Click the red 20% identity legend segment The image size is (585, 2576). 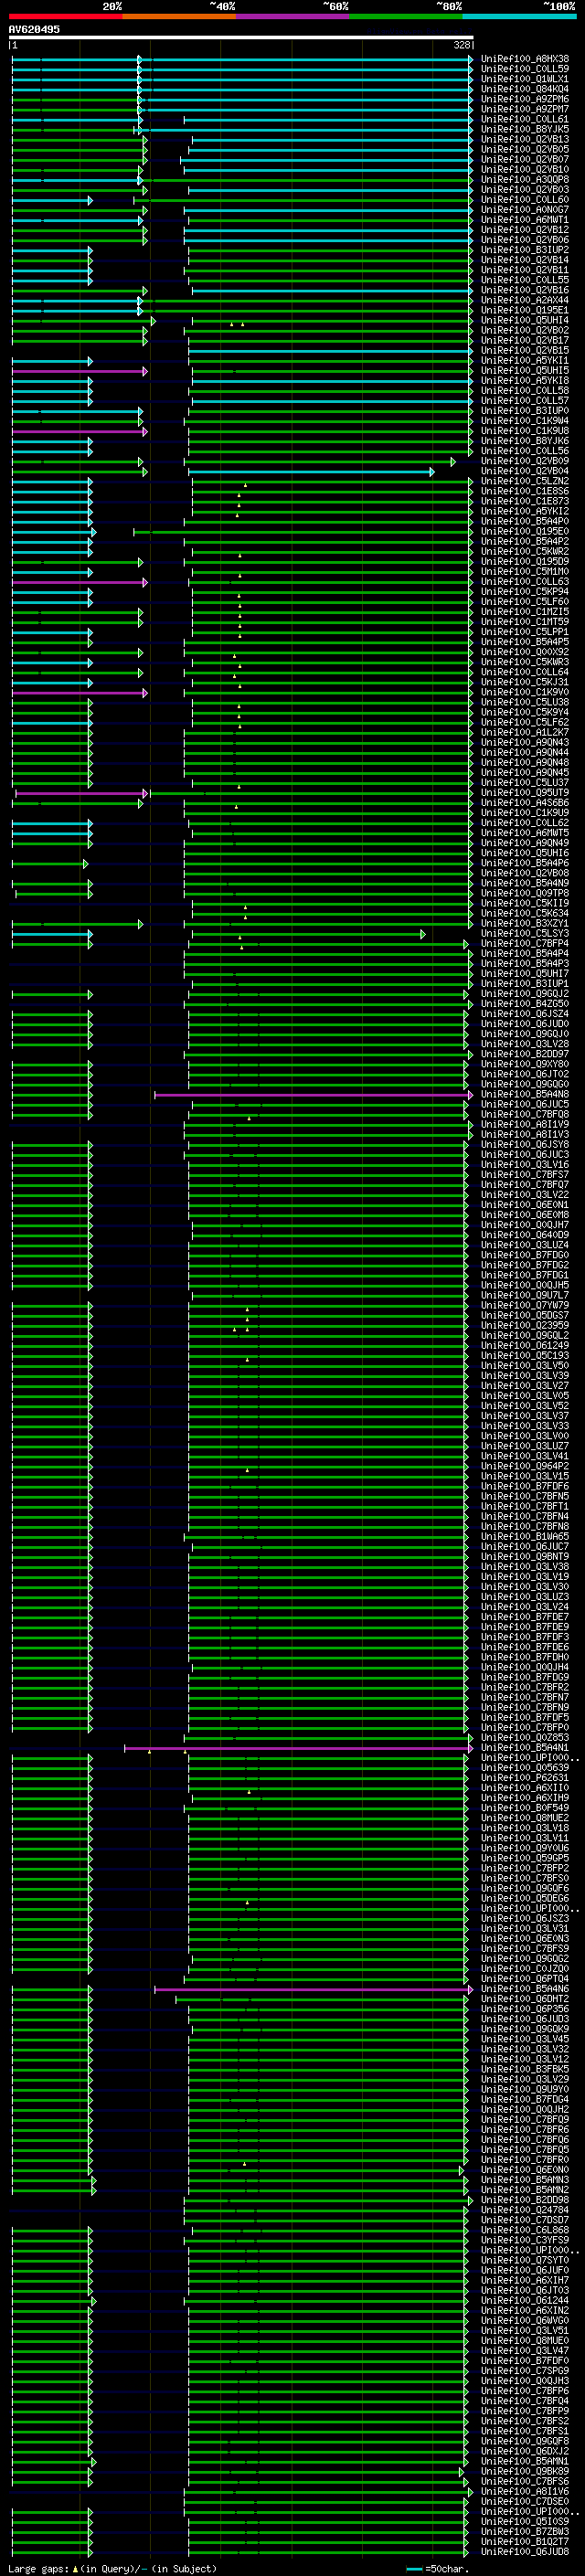[x=65, y=17]
